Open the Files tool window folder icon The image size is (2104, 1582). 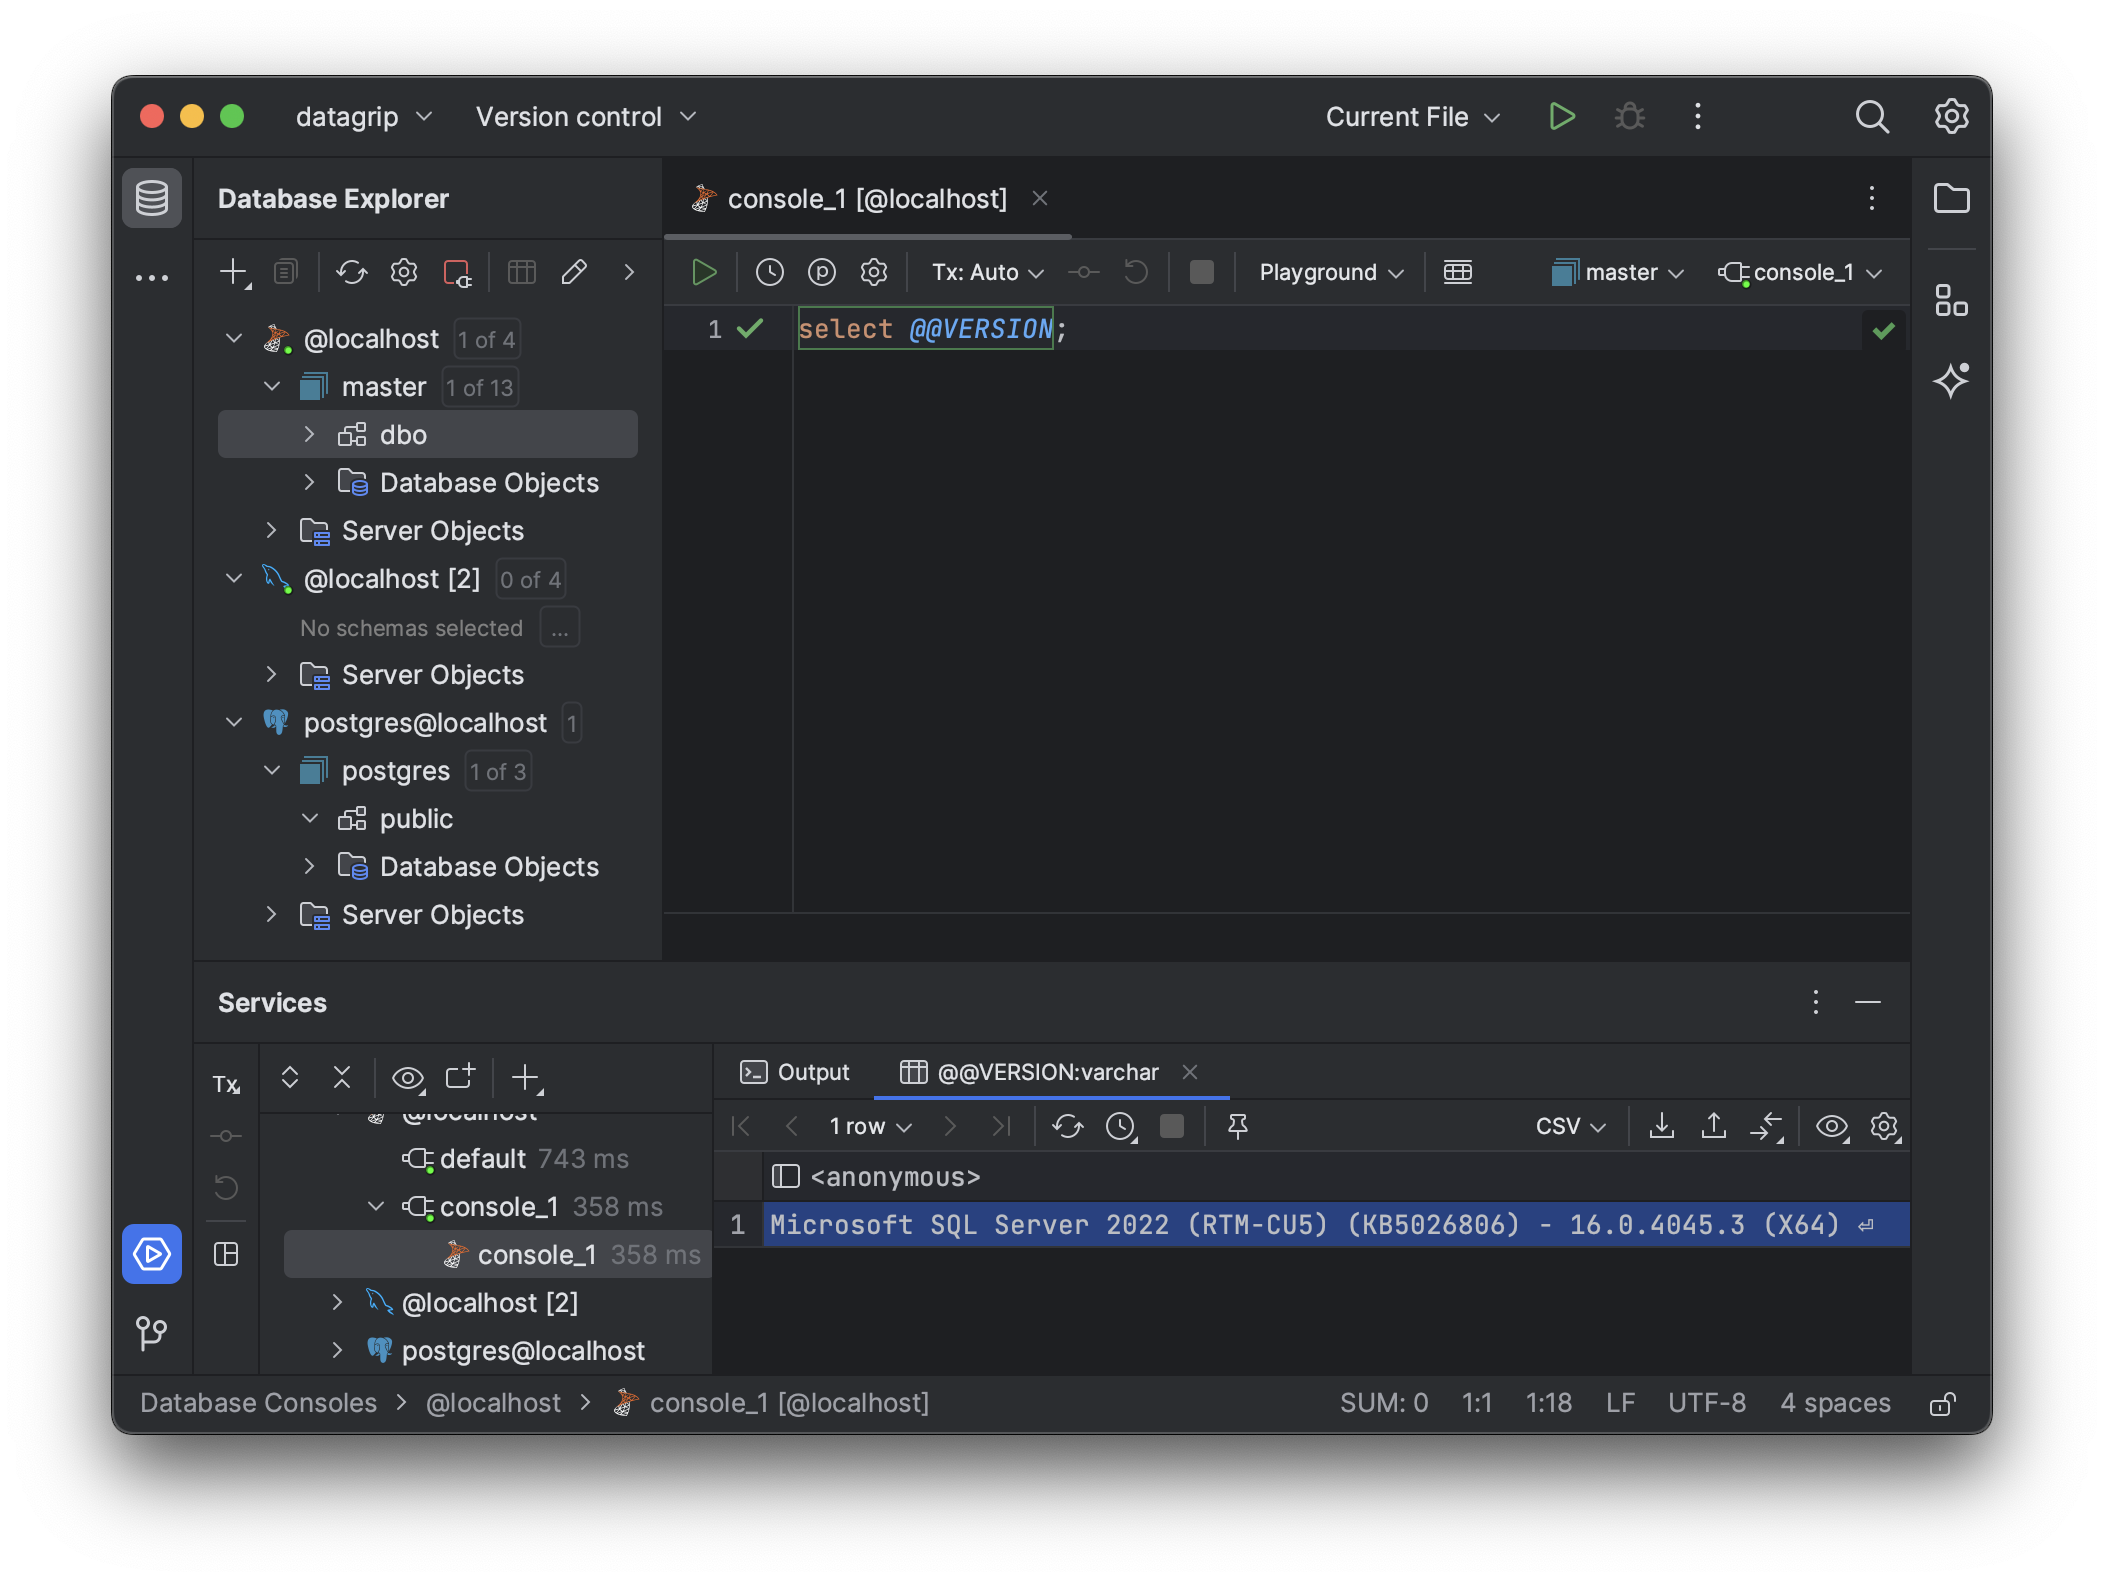[x=1951, y=198]
